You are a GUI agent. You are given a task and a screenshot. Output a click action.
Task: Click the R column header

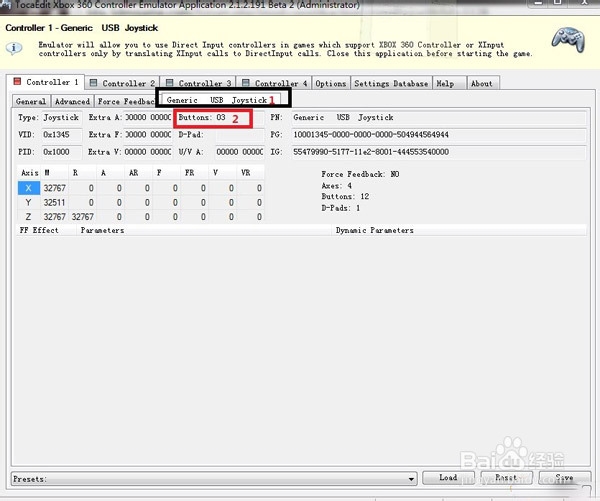pyautogui.click(x=82, y=173)
